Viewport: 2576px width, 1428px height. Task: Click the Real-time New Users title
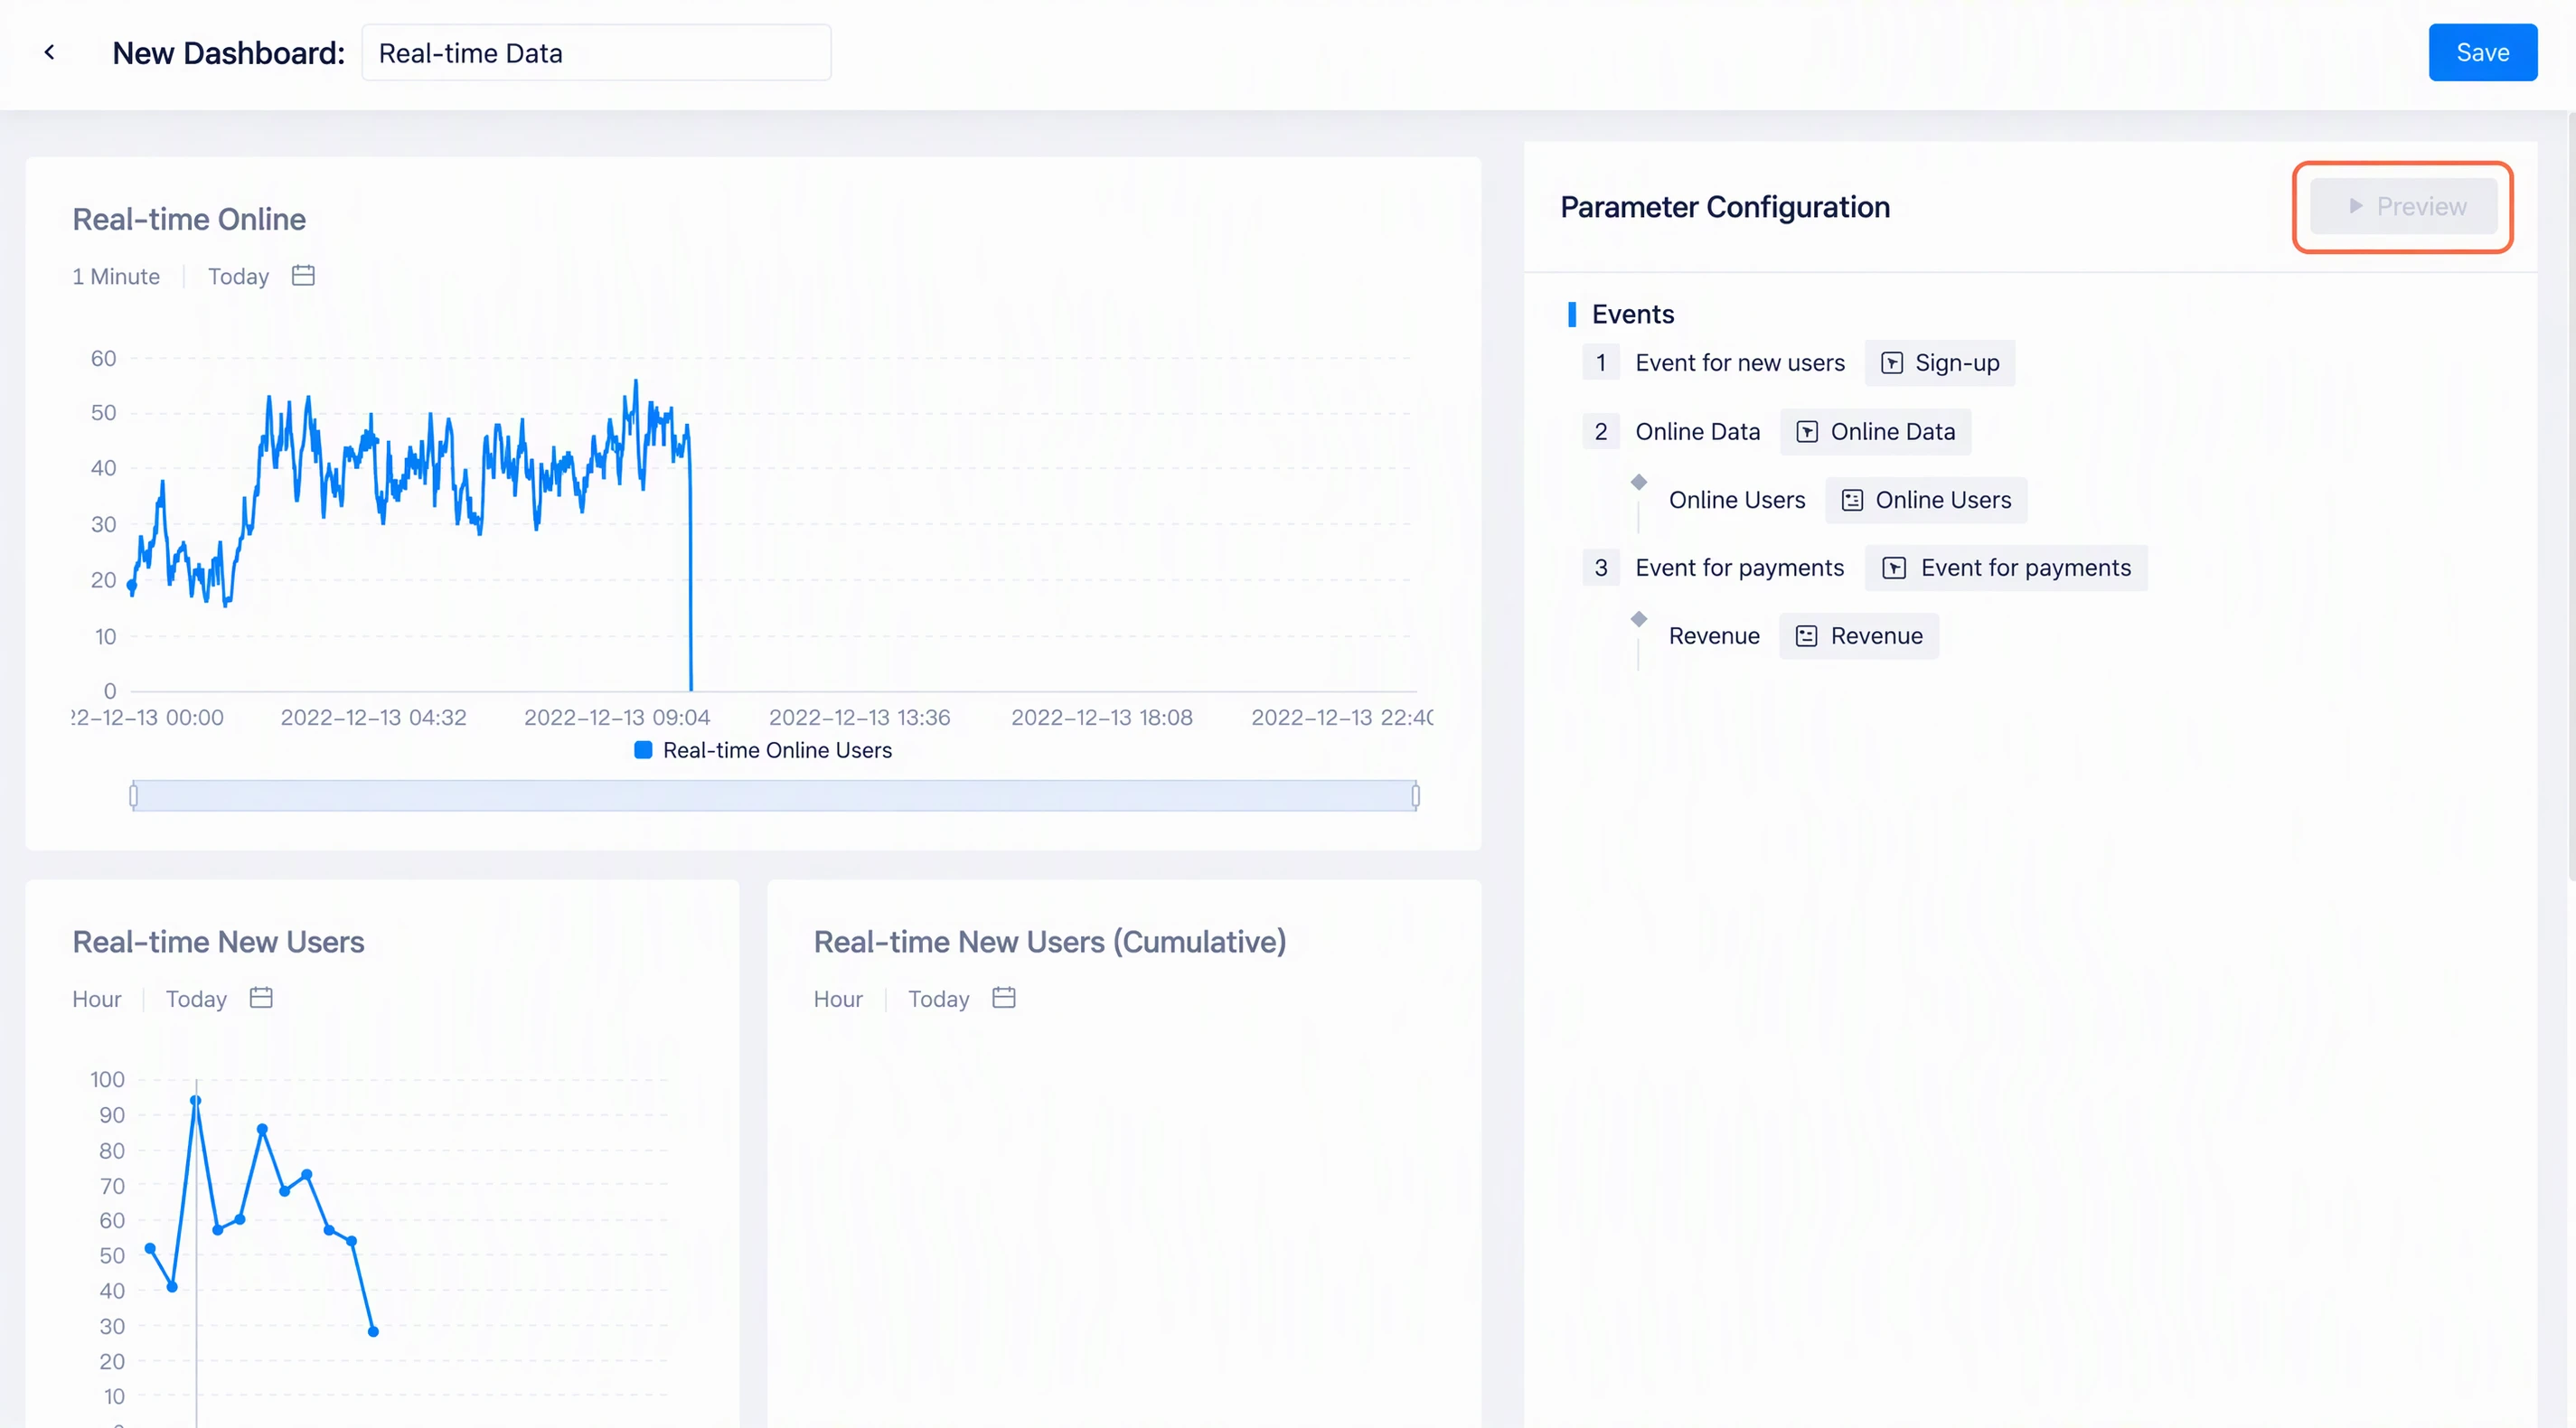[218, 942]
